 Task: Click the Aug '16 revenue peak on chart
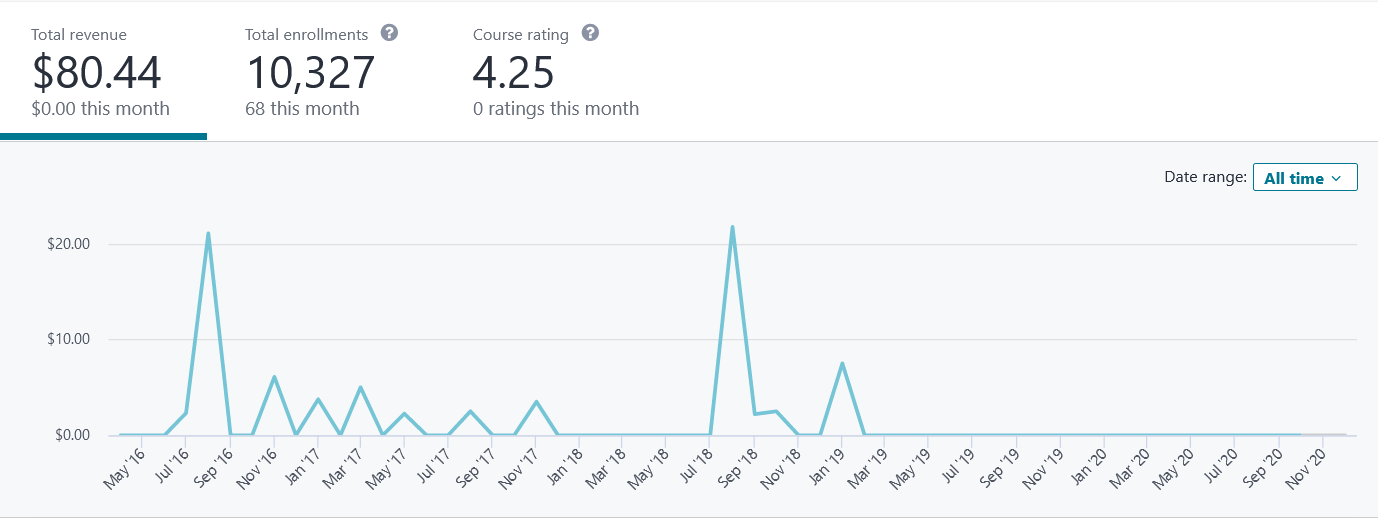coord(208,233)
